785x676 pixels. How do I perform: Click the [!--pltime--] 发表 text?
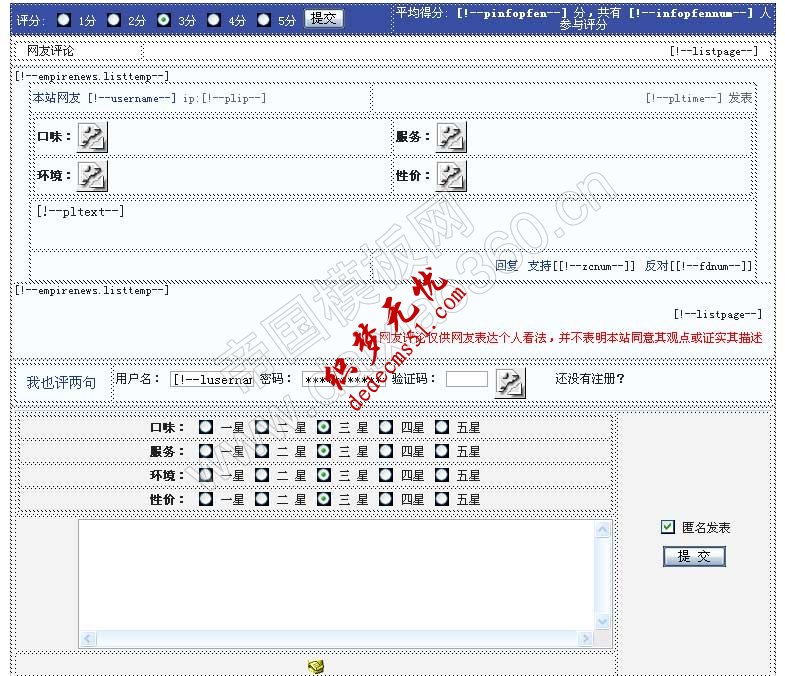click(699, 98)
